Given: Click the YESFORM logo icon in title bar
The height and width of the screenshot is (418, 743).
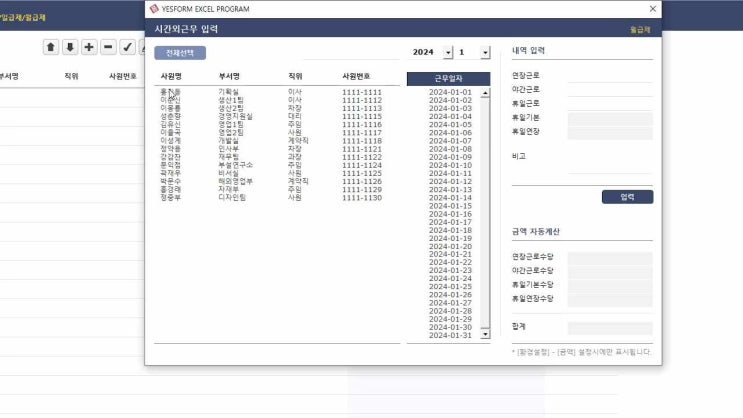Looking at the screenshot, I should coord(154,9).
